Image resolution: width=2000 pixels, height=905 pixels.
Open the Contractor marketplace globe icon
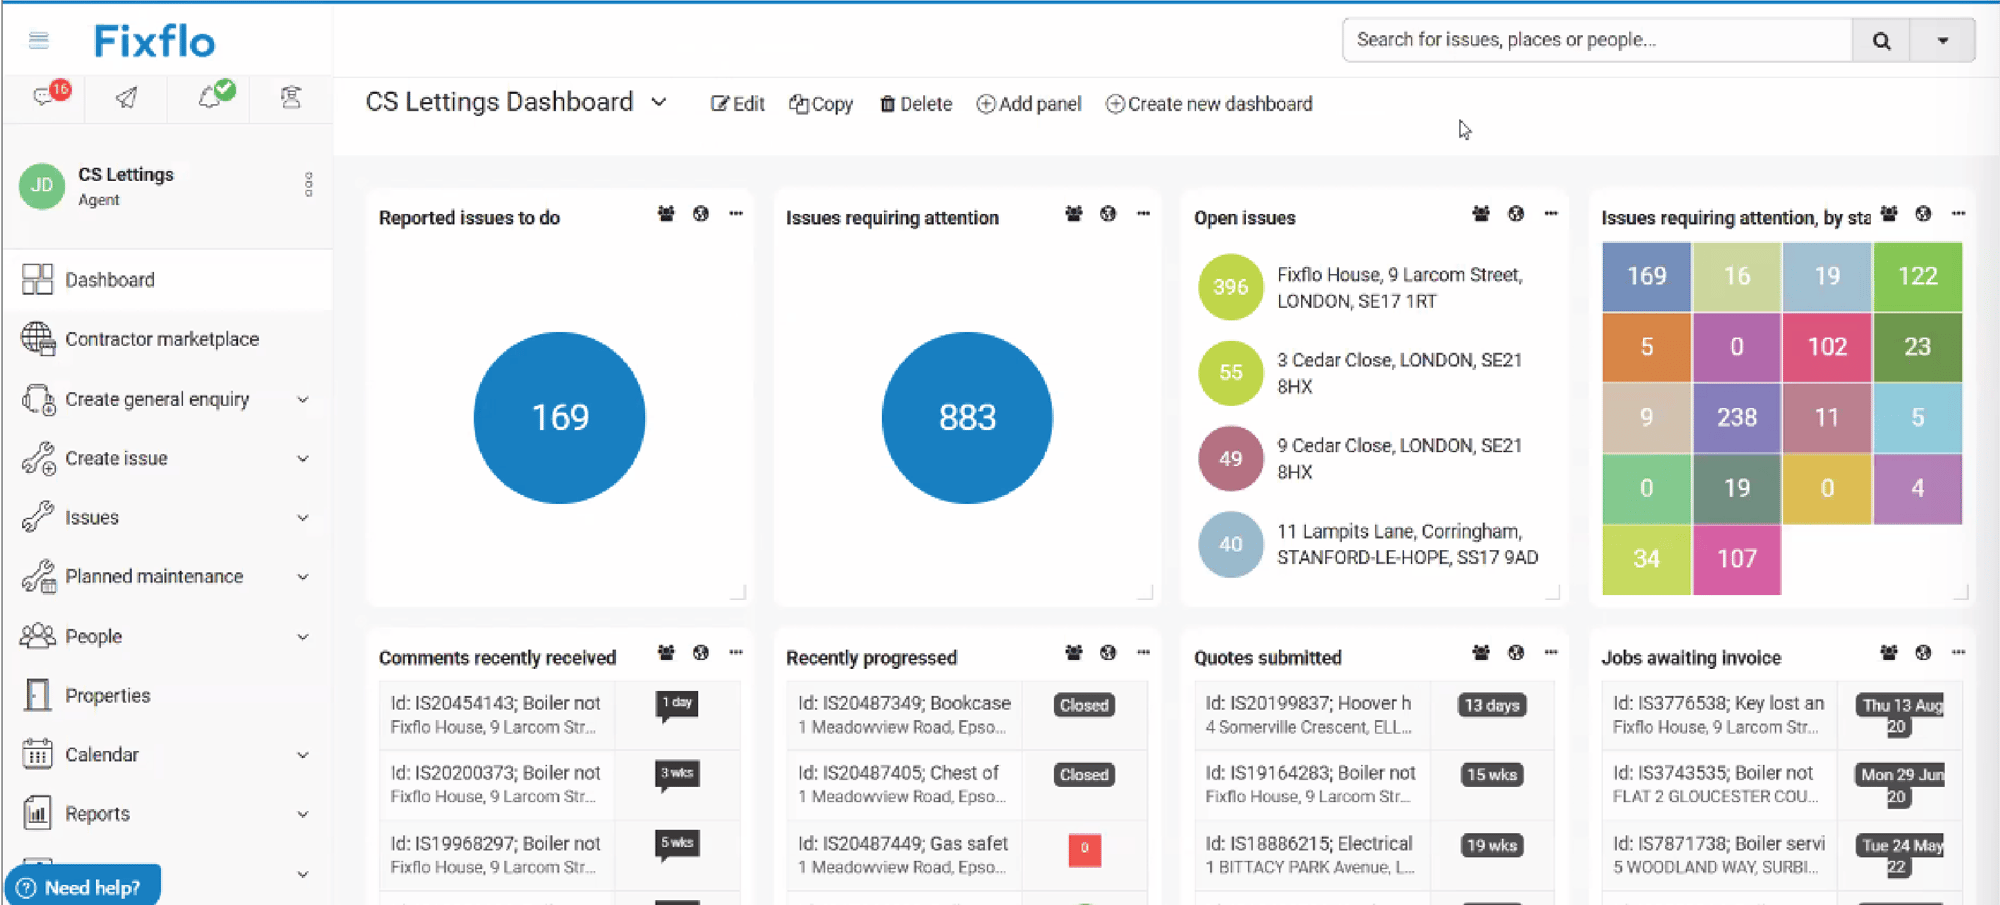click(37, 339)
